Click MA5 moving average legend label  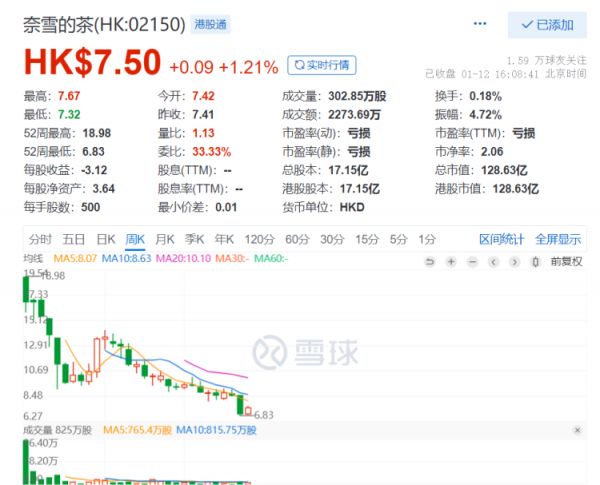pos(75,260)
